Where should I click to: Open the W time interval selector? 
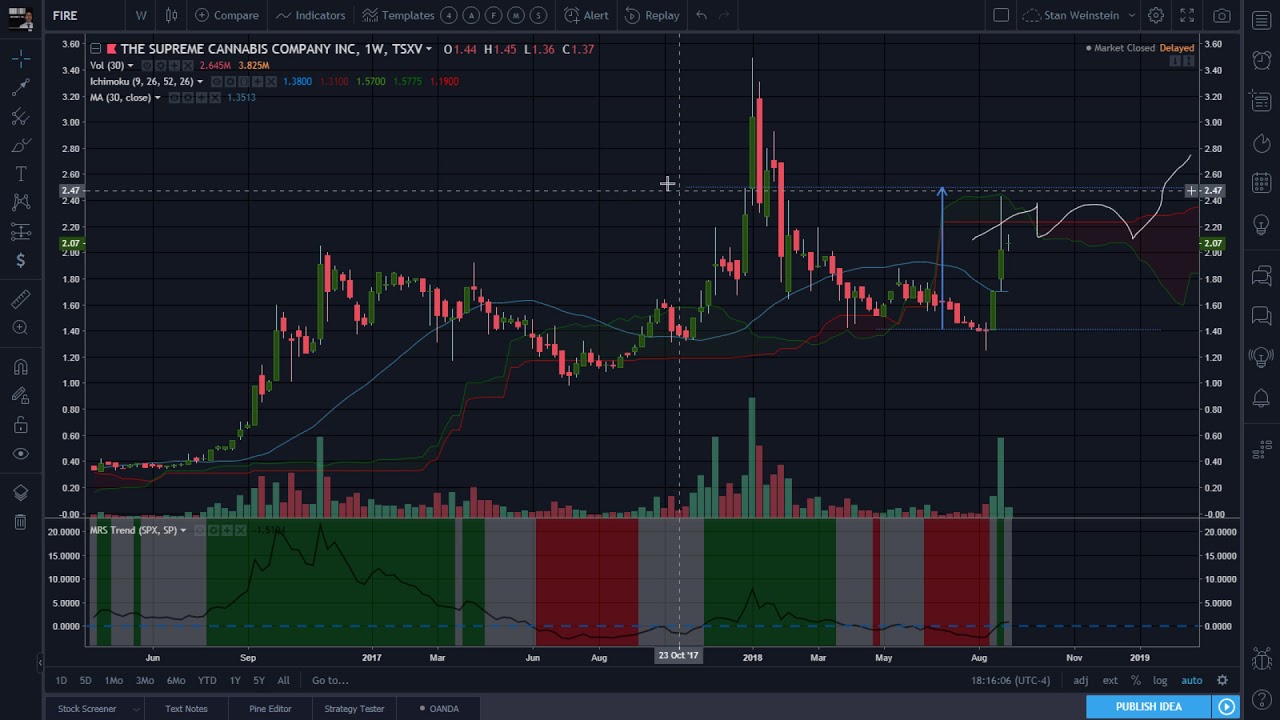click(141, 15)
